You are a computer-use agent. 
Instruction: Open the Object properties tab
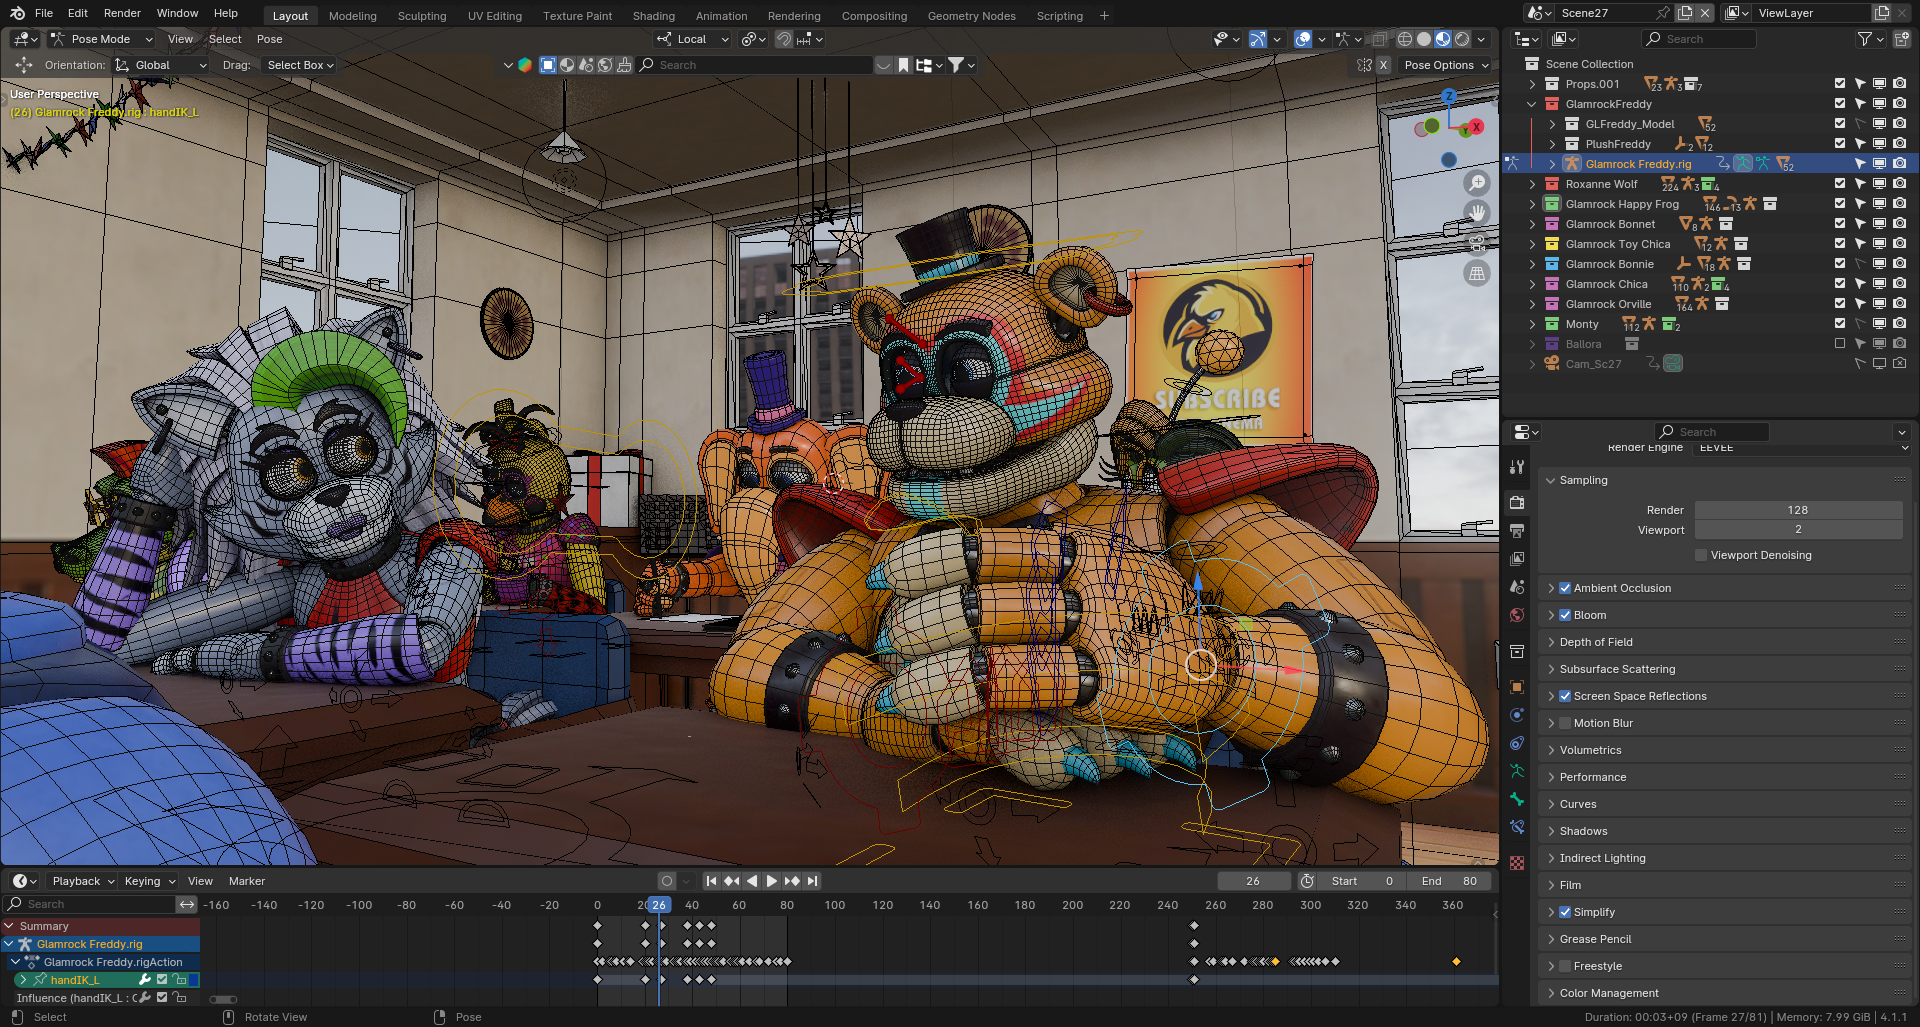click(x=1517, y=687)
